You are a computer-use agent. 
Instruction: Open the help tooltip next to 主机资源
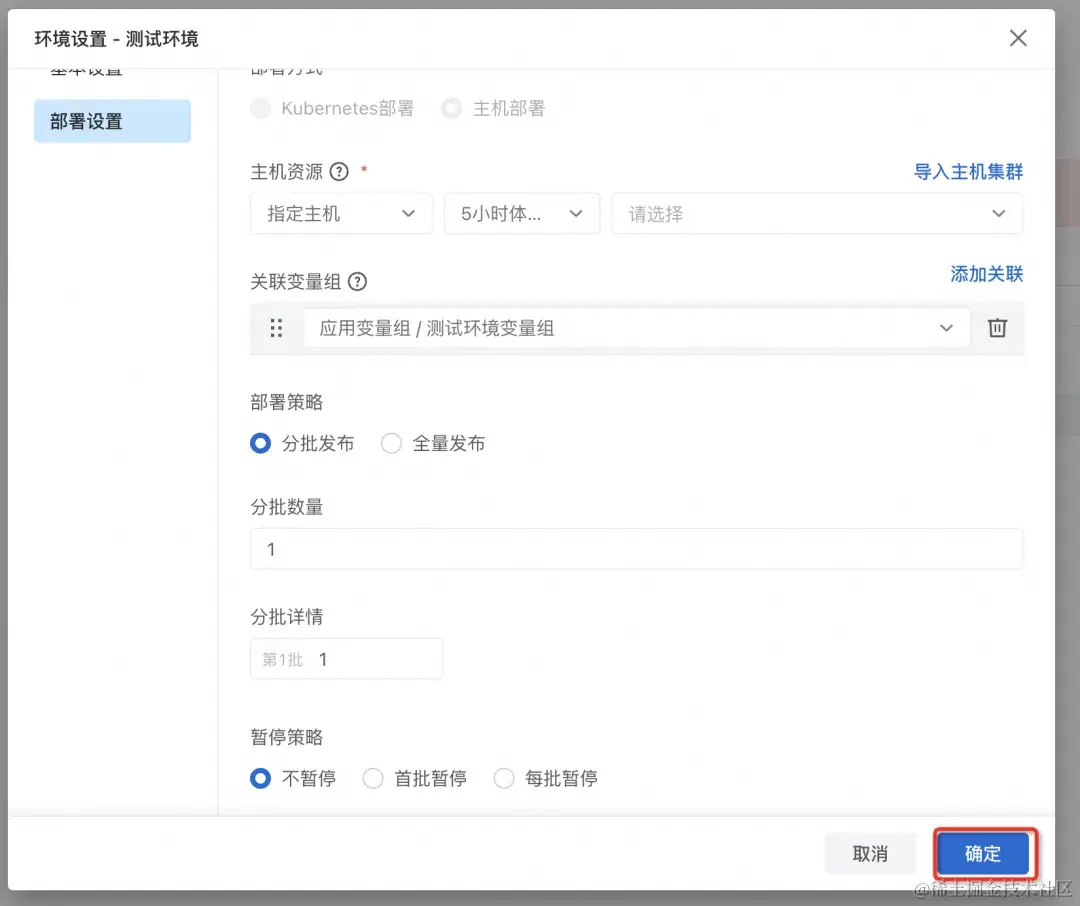(x=337, y=171)
